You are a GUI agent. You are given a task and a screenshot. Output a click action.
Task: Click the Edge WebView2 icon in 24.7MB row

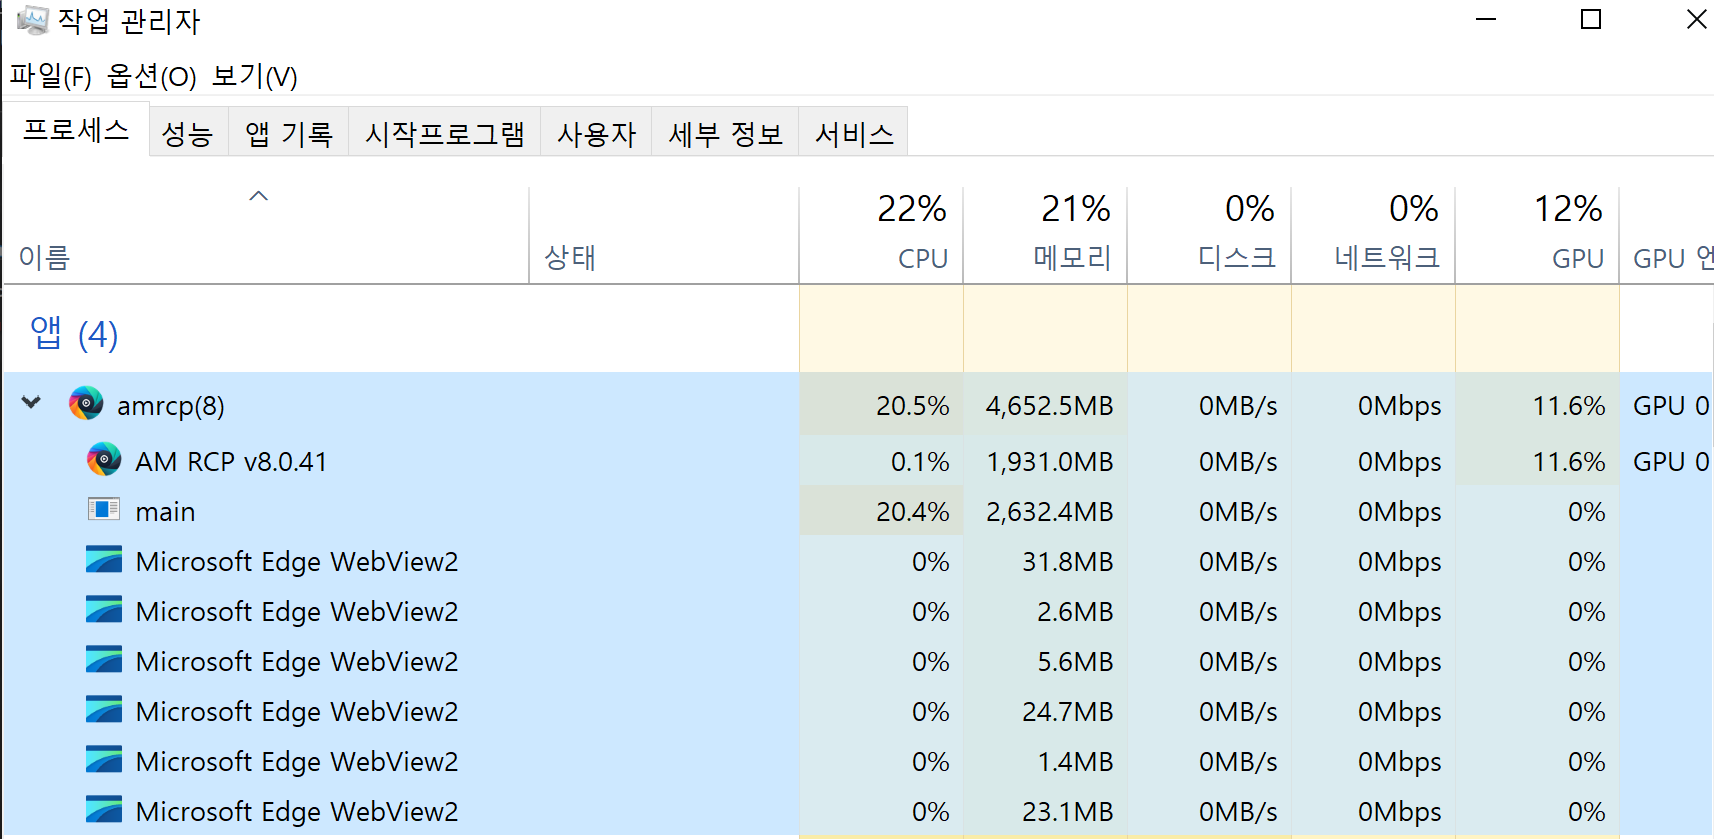pos(104,710)
